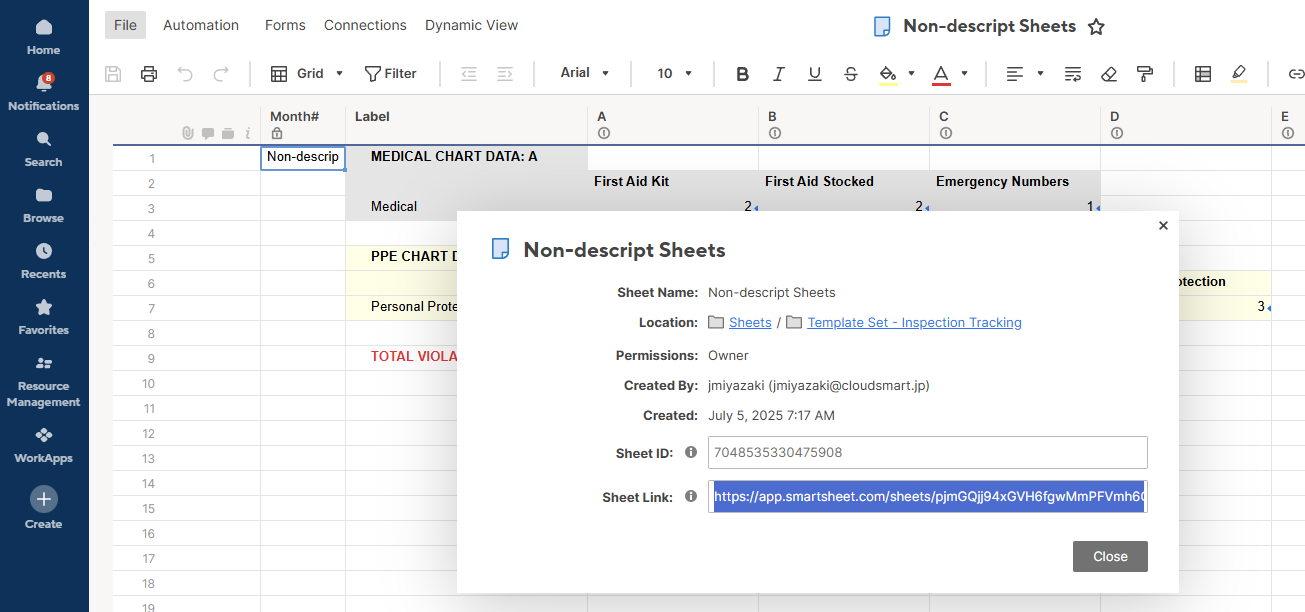Click the Sheet ID field
Image resolution: width=1305 pixels, height=612 pixels.
[928, 452]
